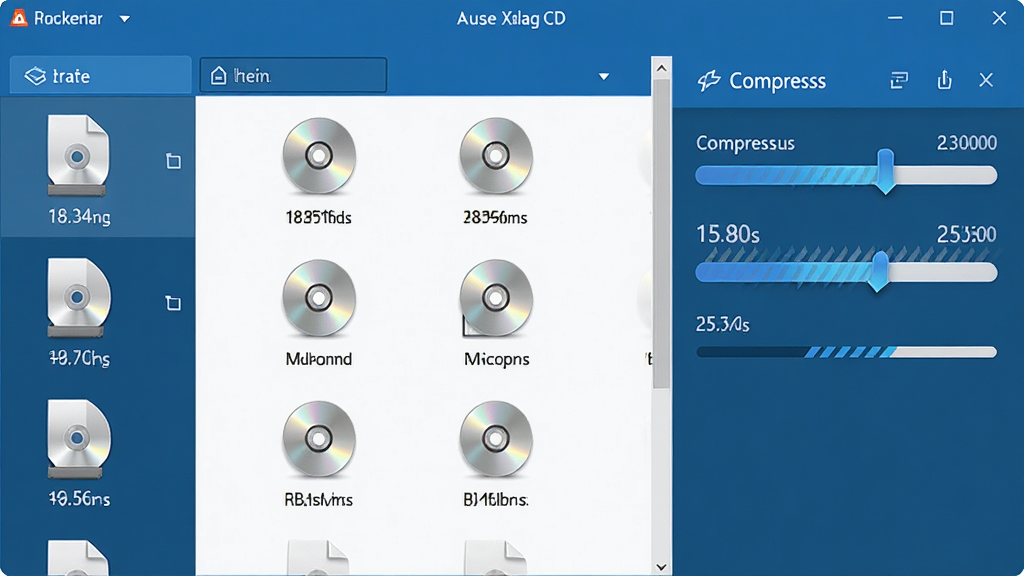Select the trate tab

[x=101, y=76]
